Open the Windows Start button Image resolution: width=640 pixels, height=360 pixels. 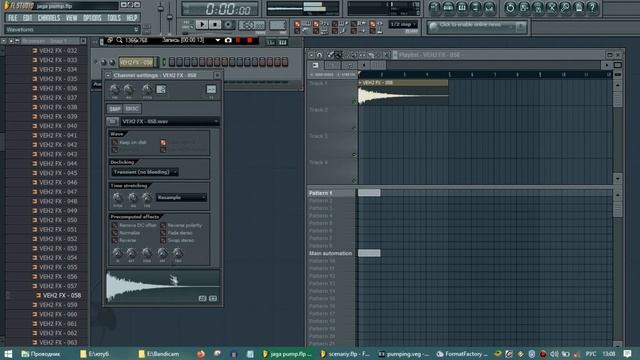point(8,354)
